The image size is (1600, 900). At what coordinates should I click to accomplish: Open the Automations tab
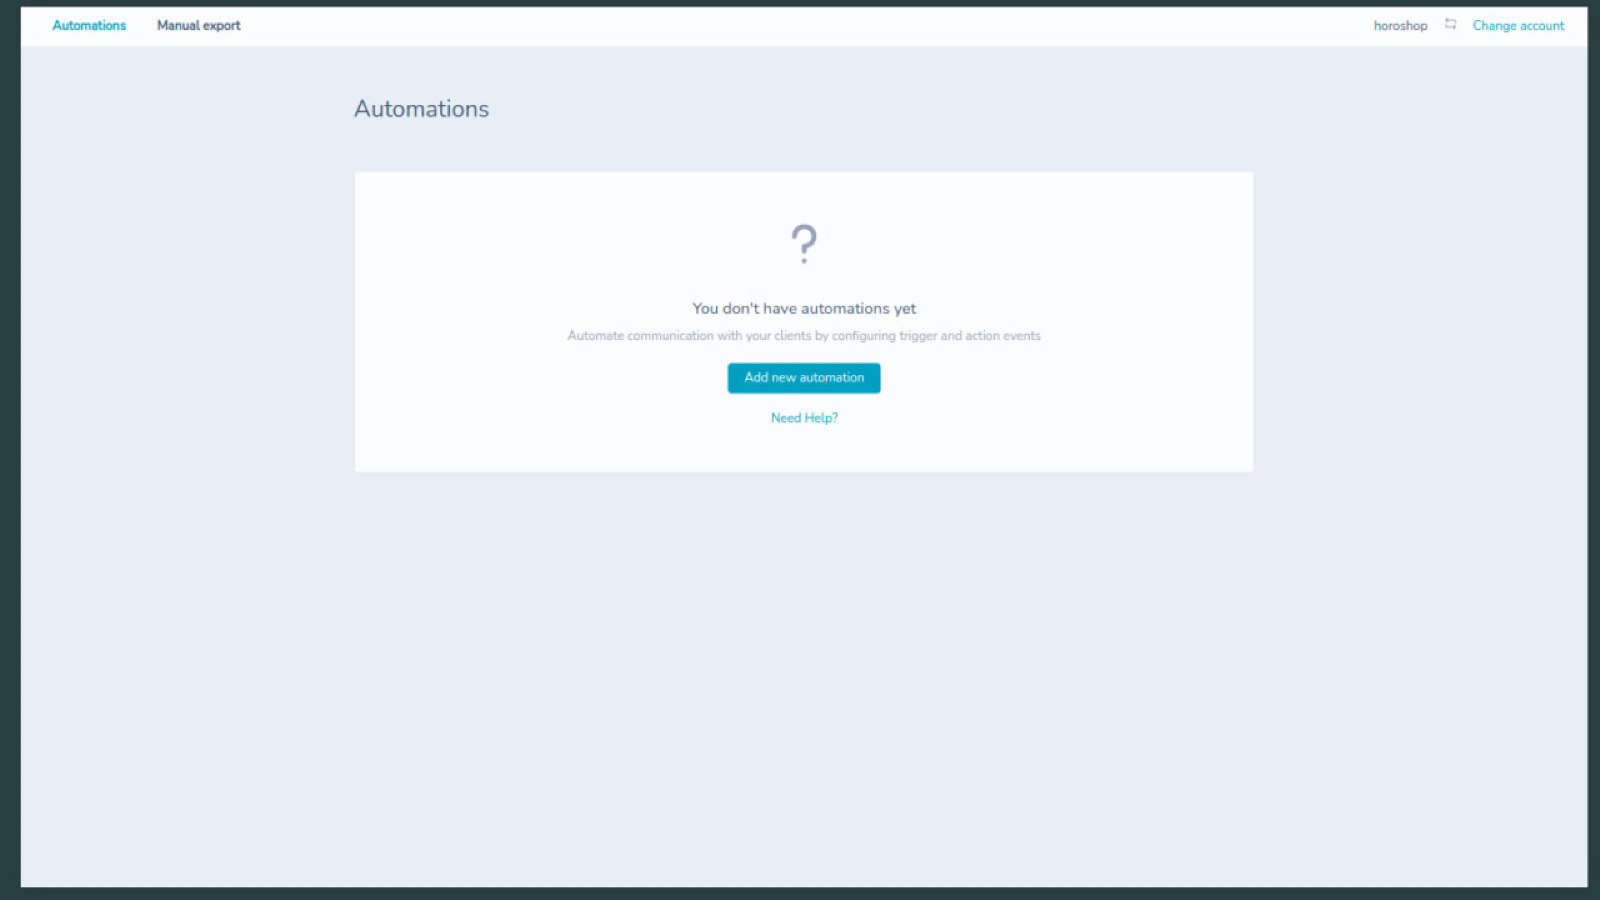point(89,26)
